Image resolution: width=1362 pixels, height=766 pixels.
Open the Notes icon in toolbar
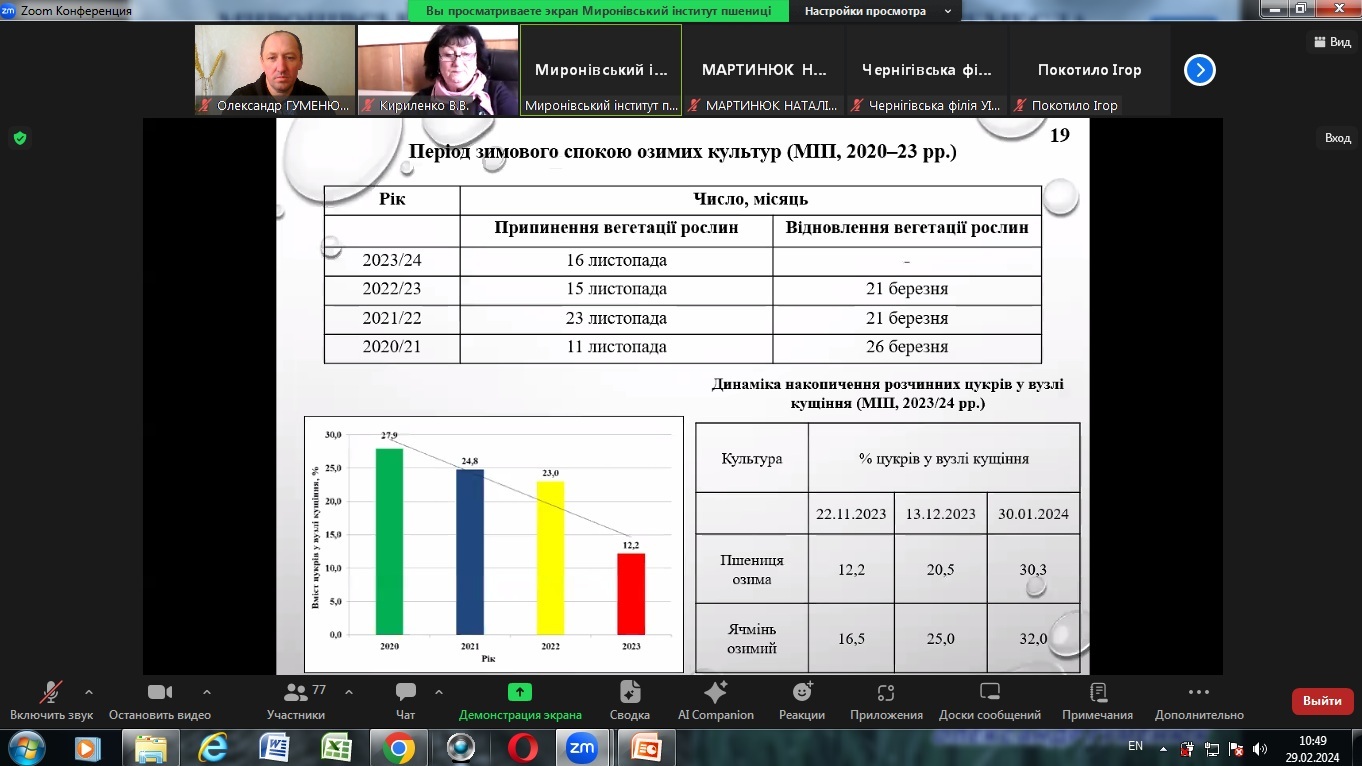coord(1098,692)
